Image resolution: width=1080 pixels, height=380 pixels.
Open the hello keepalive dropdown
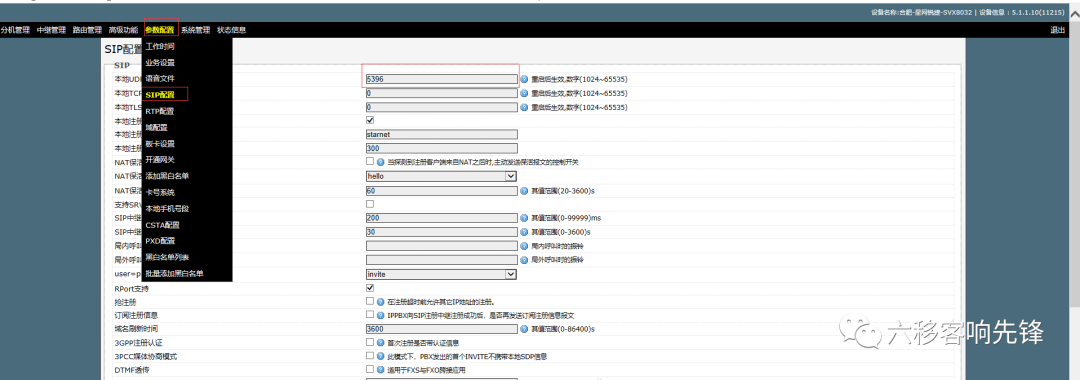tap(441, 176)
